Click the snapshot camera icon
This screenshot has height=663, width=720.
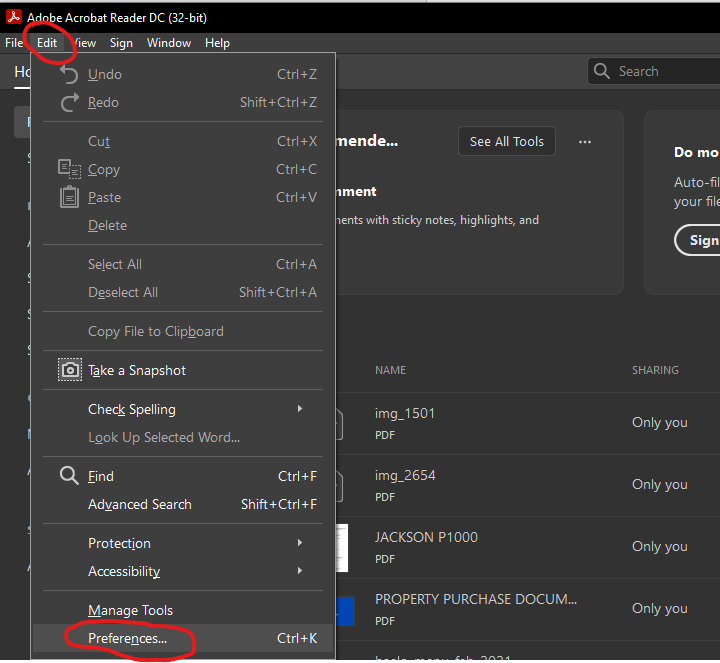(70, 370)
